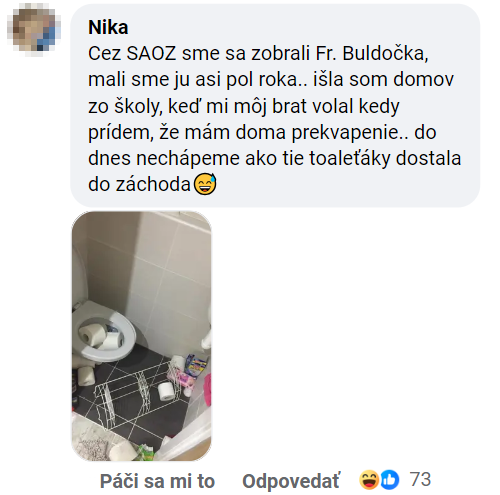
Task: Click the white wire rack in the photo
Action: [x=139, y=391]
